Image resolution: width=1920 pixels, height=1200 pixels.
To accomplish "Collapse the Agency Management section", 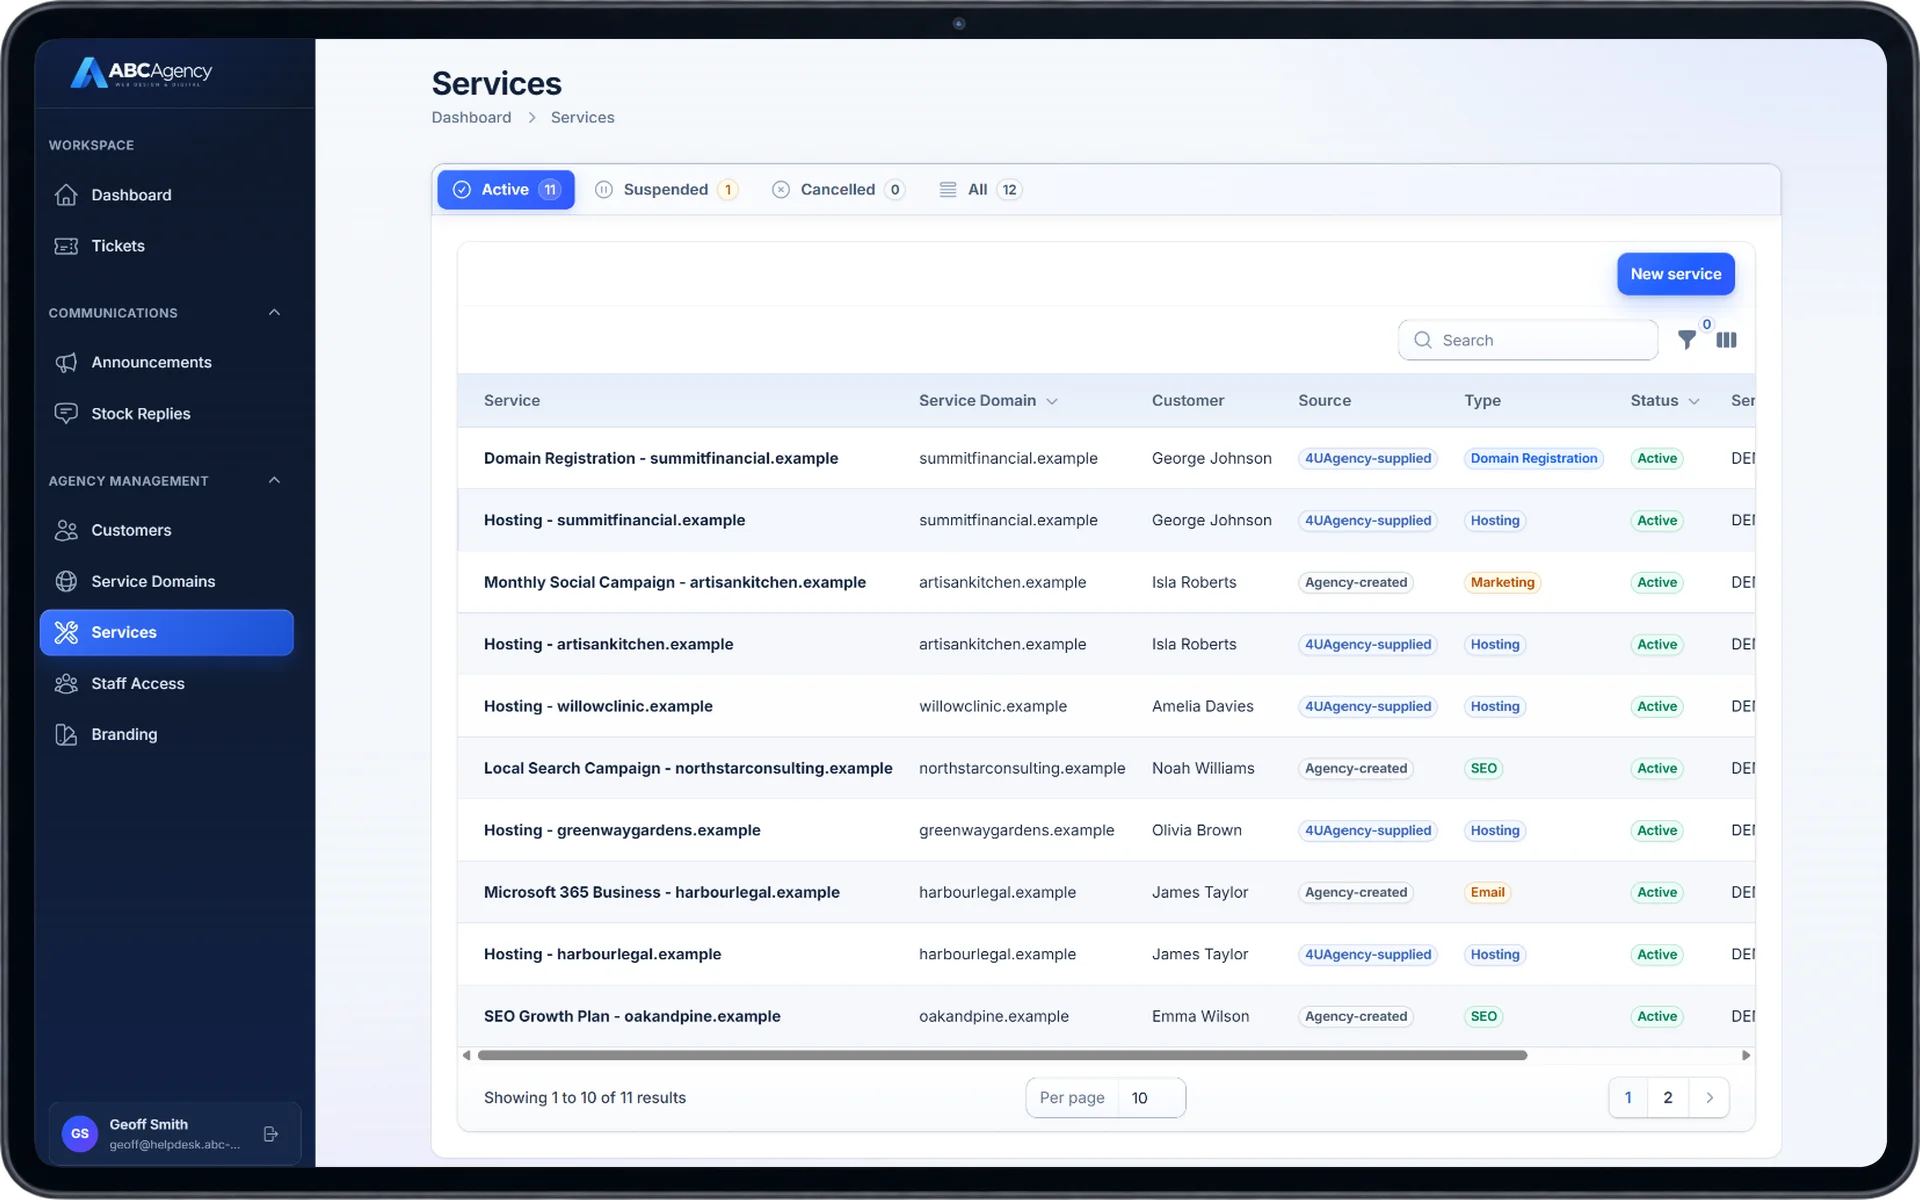I will tap(274, 481).
